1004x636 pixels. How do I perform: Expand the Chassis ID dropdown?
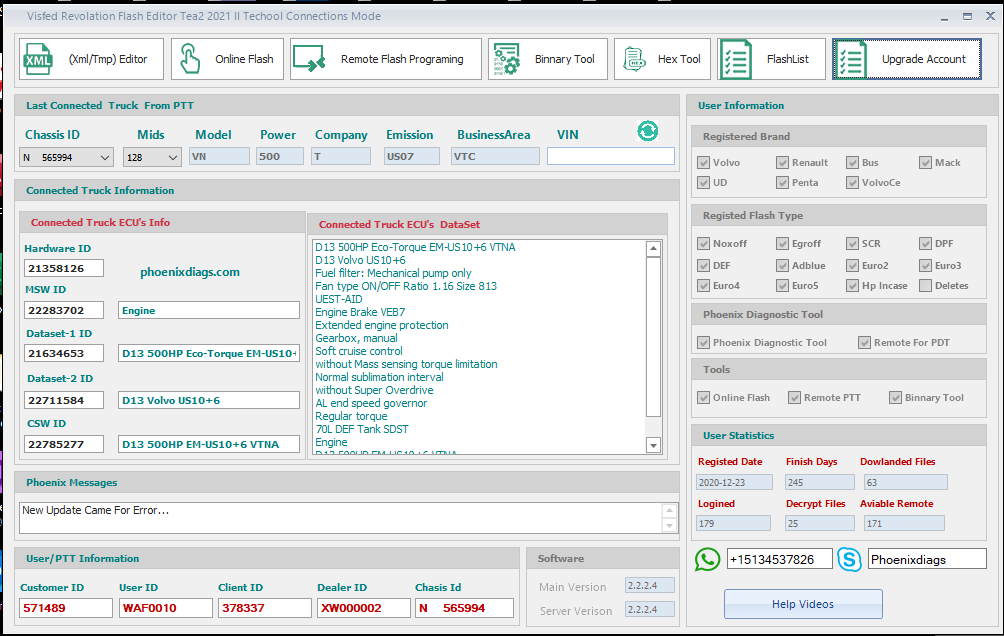[x=105, y=158]
